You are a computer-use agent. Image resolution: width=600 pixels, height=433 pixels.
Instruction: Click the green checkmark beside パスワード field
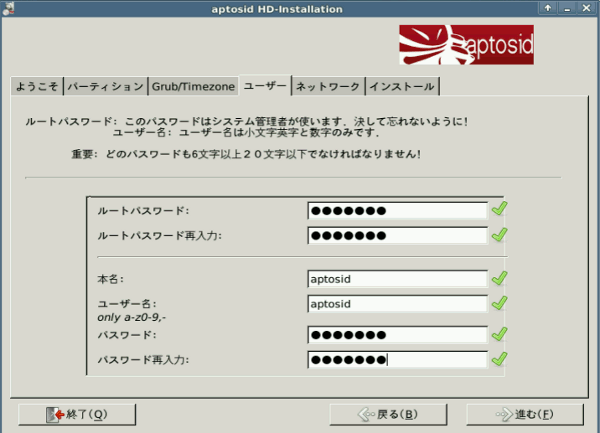point(499,333)
